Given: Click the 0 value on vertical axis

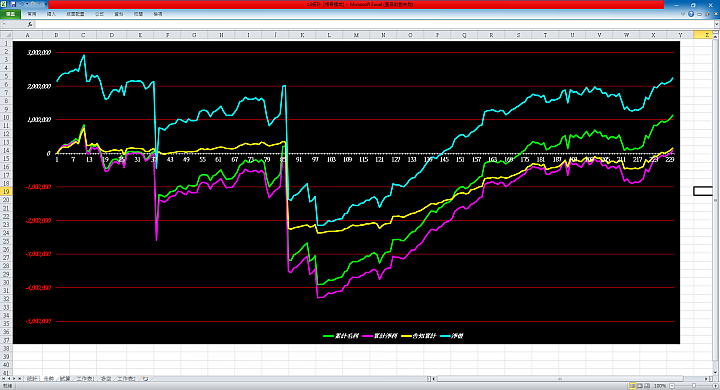Looking at the screenshot, I should pyautogui.click(x=49, y=153).
